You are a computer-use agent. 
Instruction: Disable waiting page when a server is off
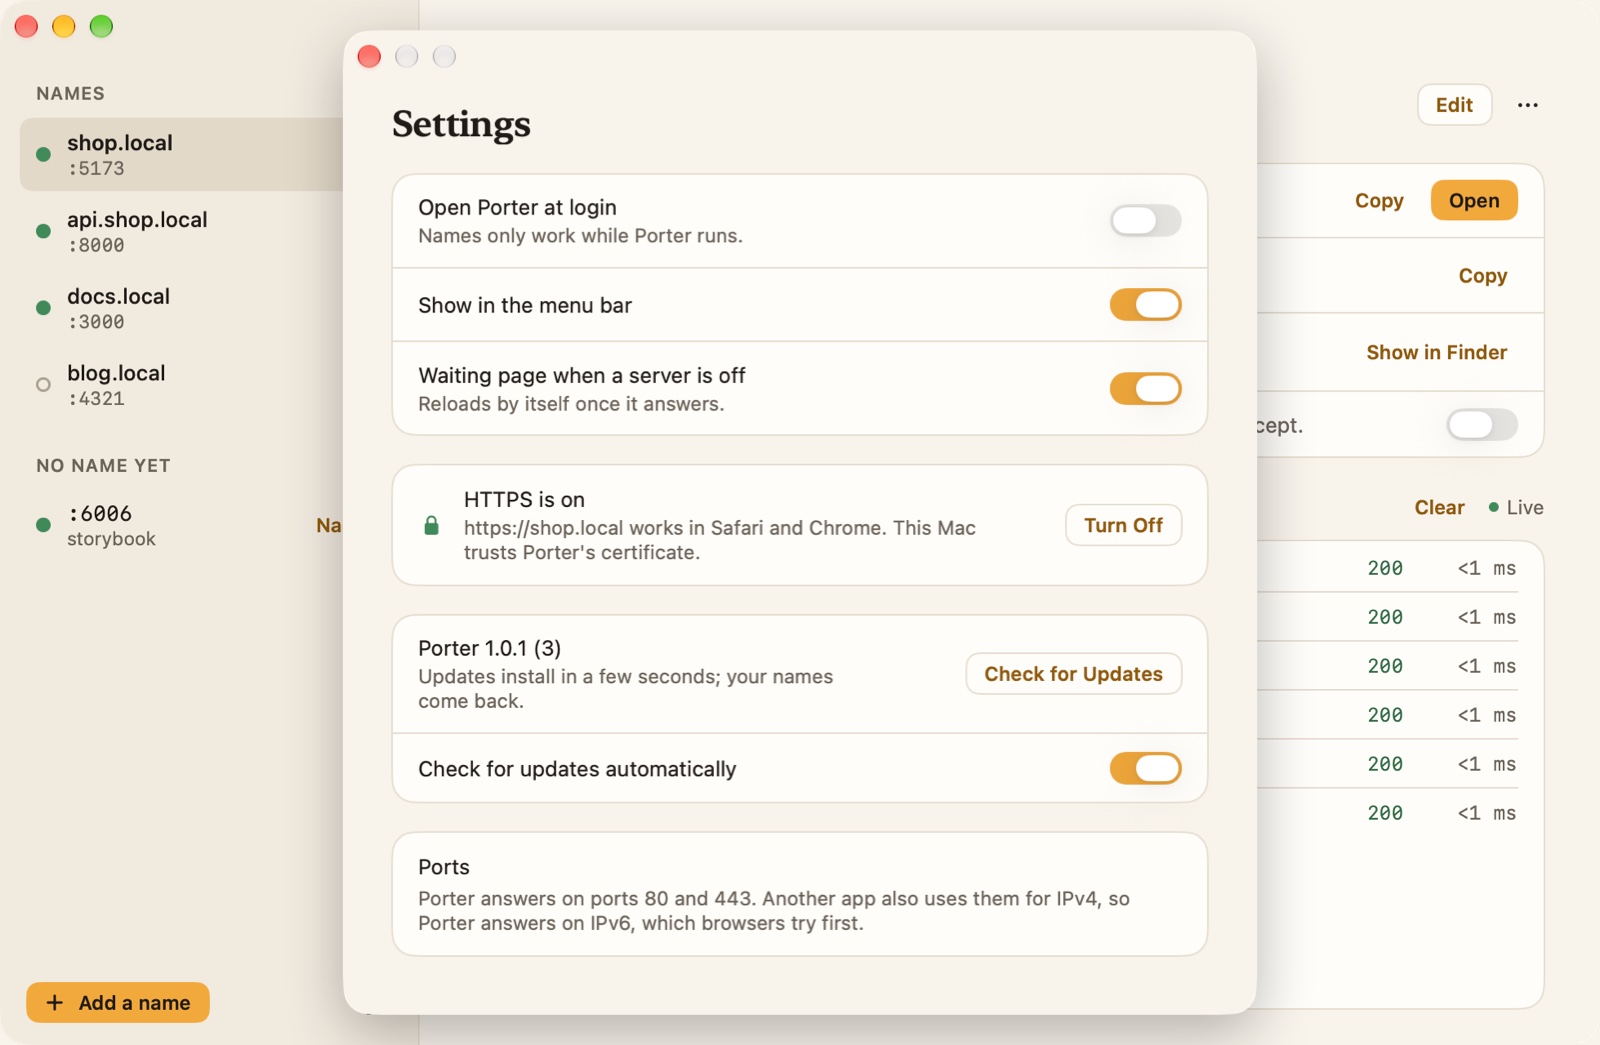(x=1145, y=388)
